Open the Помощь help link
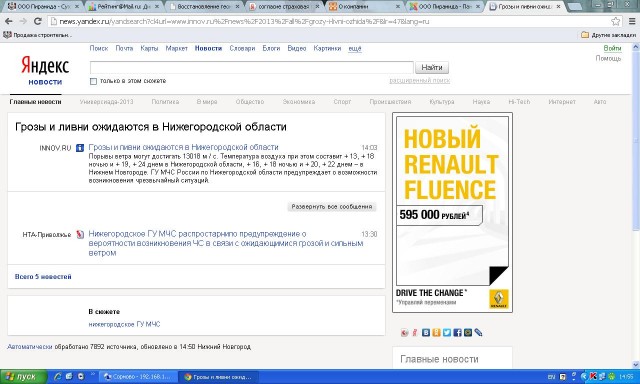The image size is (640, 384). tap(608, 58)
